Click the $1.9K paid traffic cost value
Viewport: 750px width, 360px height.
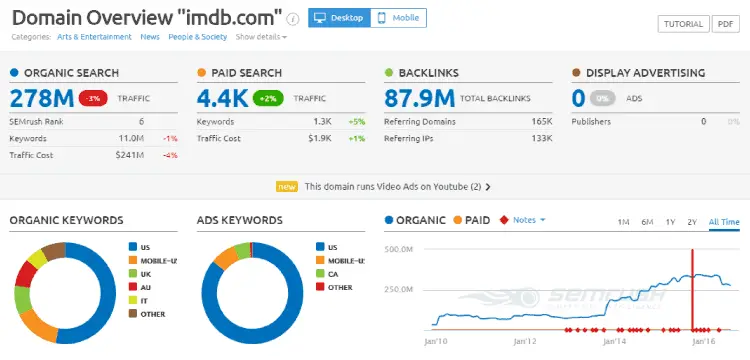tap(320, 139)
